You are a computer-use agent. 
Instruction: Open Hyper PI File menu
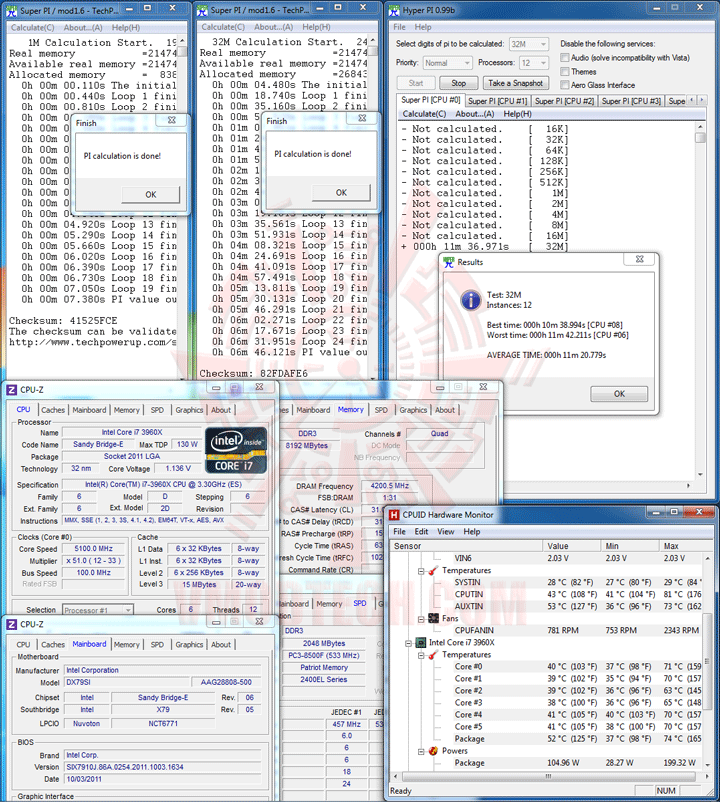(x=399, y=27)
